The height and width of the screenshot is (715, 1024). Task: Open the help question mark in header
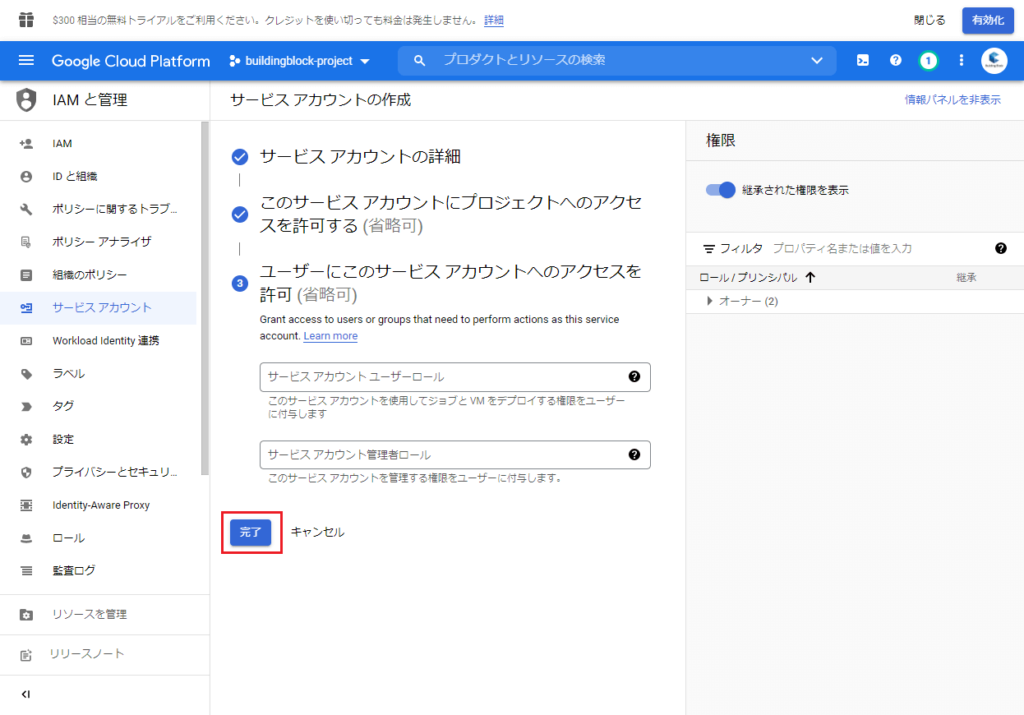click(x=895, y=61)
